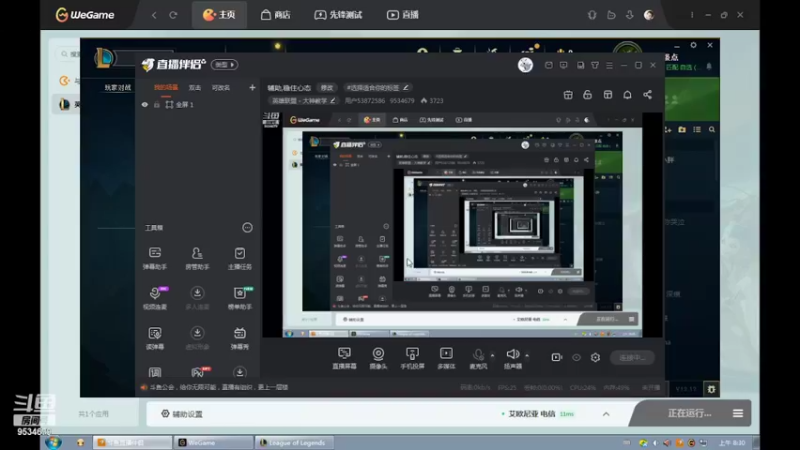This screenshot has width=800, height=450.
Task: Open WeGame title bar more options
Action: coord(692,15)
